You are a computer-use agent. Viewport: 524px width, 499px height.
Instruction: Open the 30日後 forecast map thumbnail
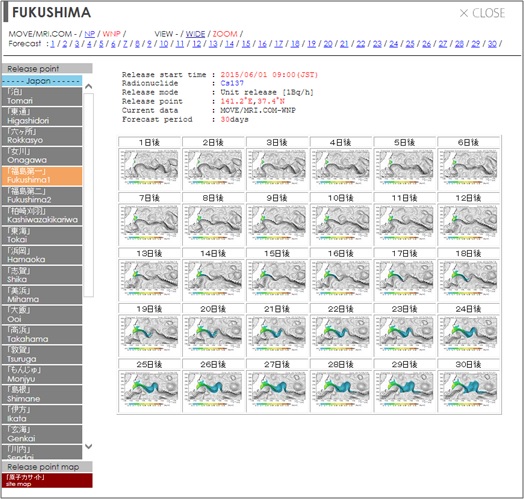click(468, 389)
